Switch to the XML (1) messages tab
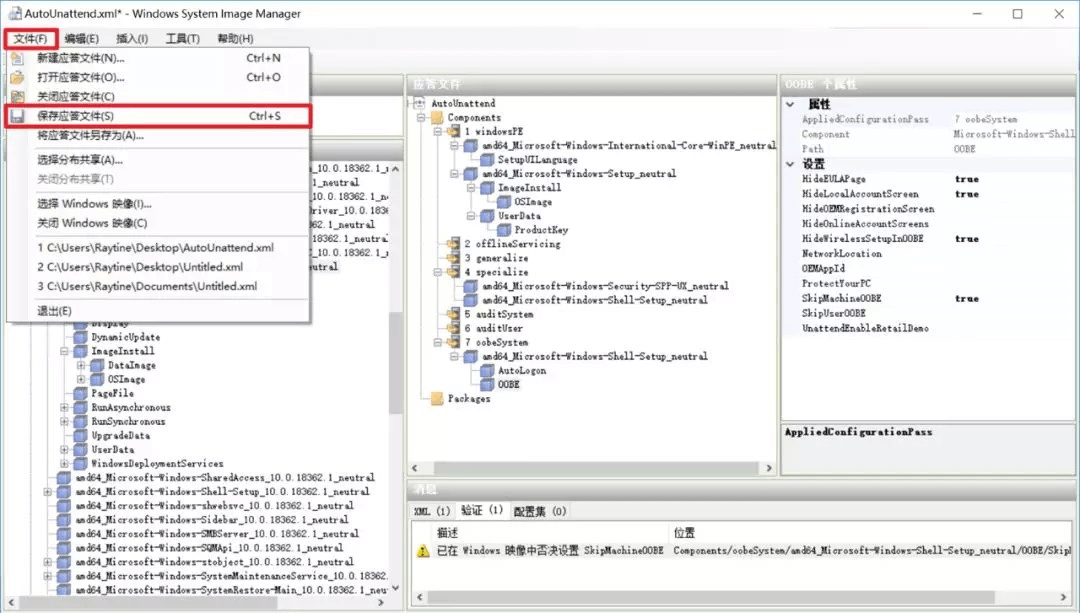The height and width of the screenshot is (613, 1080). coord(432,511)
